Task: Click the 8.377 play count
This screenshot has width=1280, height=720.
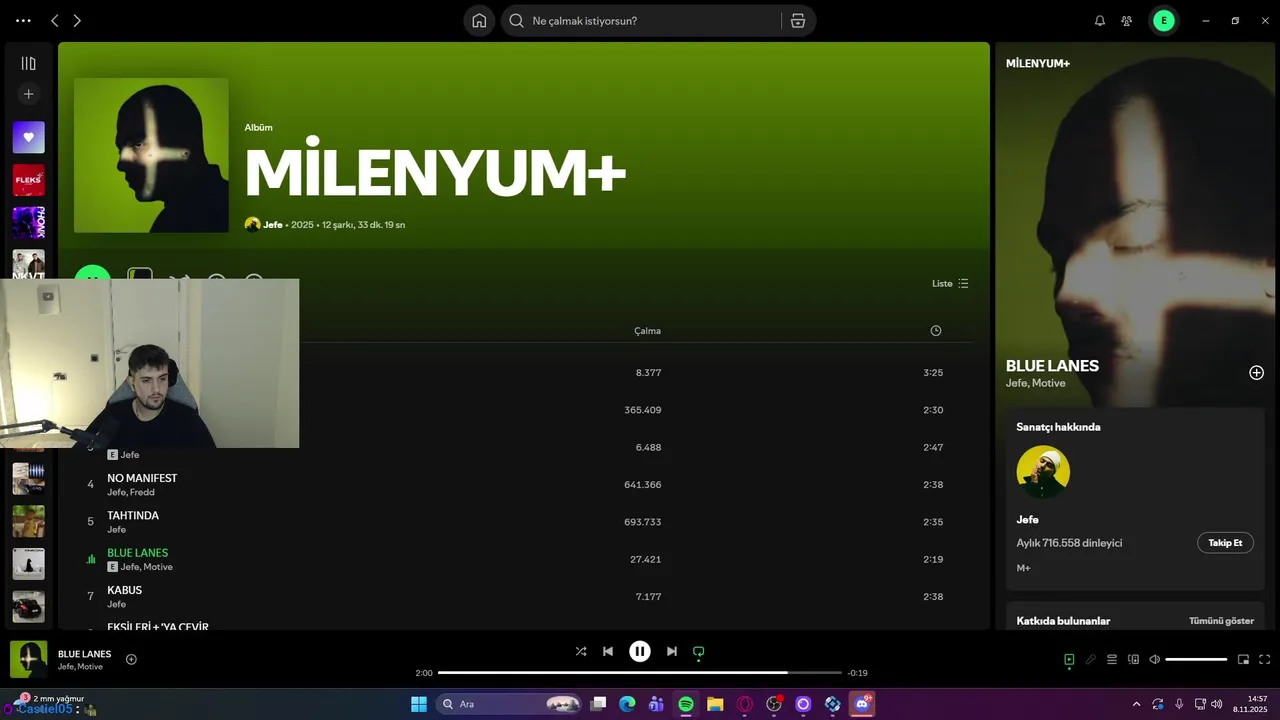Action: (x=648, y=372)
